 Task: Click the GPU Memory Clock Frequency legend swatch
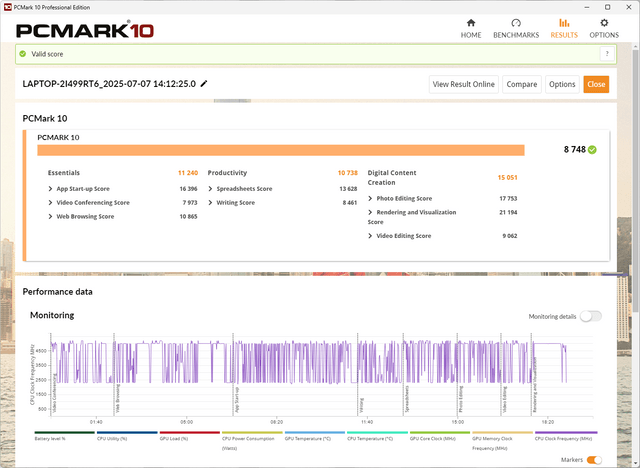point(502,433)
